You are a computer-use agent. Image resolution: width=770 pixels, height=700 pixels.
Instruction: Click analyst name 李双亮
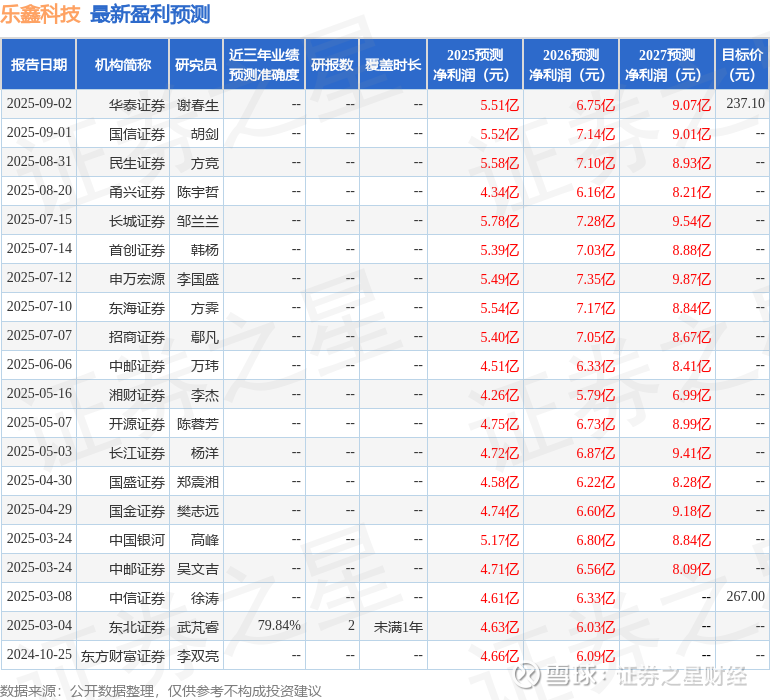197,656
